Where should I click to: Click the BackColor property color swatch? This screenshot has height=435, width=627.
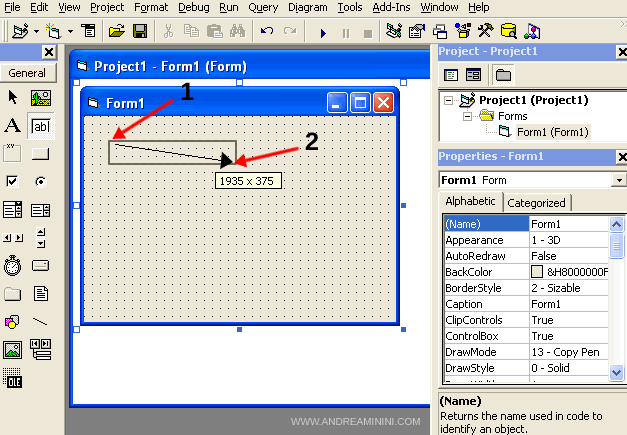[537, 272]
